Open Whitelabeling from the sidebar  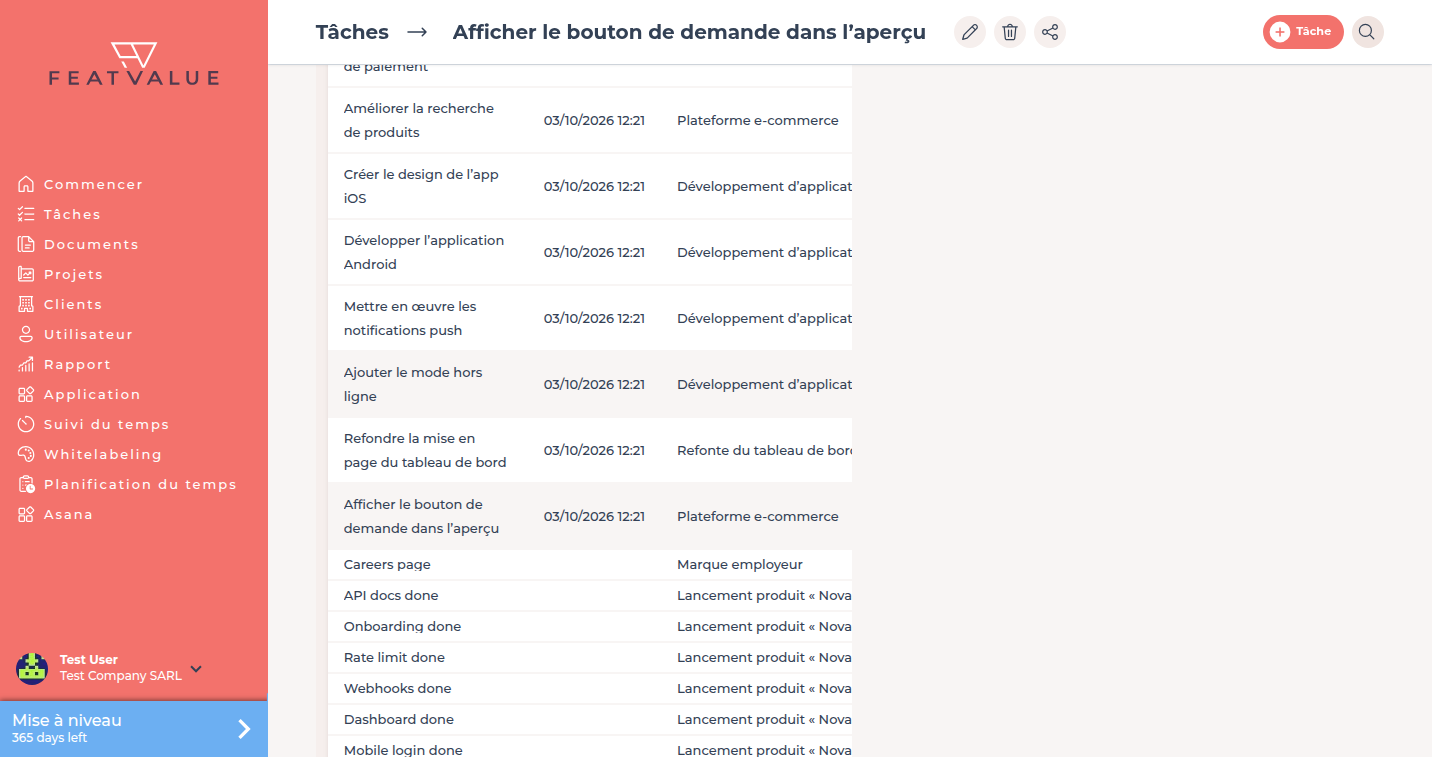102,454
